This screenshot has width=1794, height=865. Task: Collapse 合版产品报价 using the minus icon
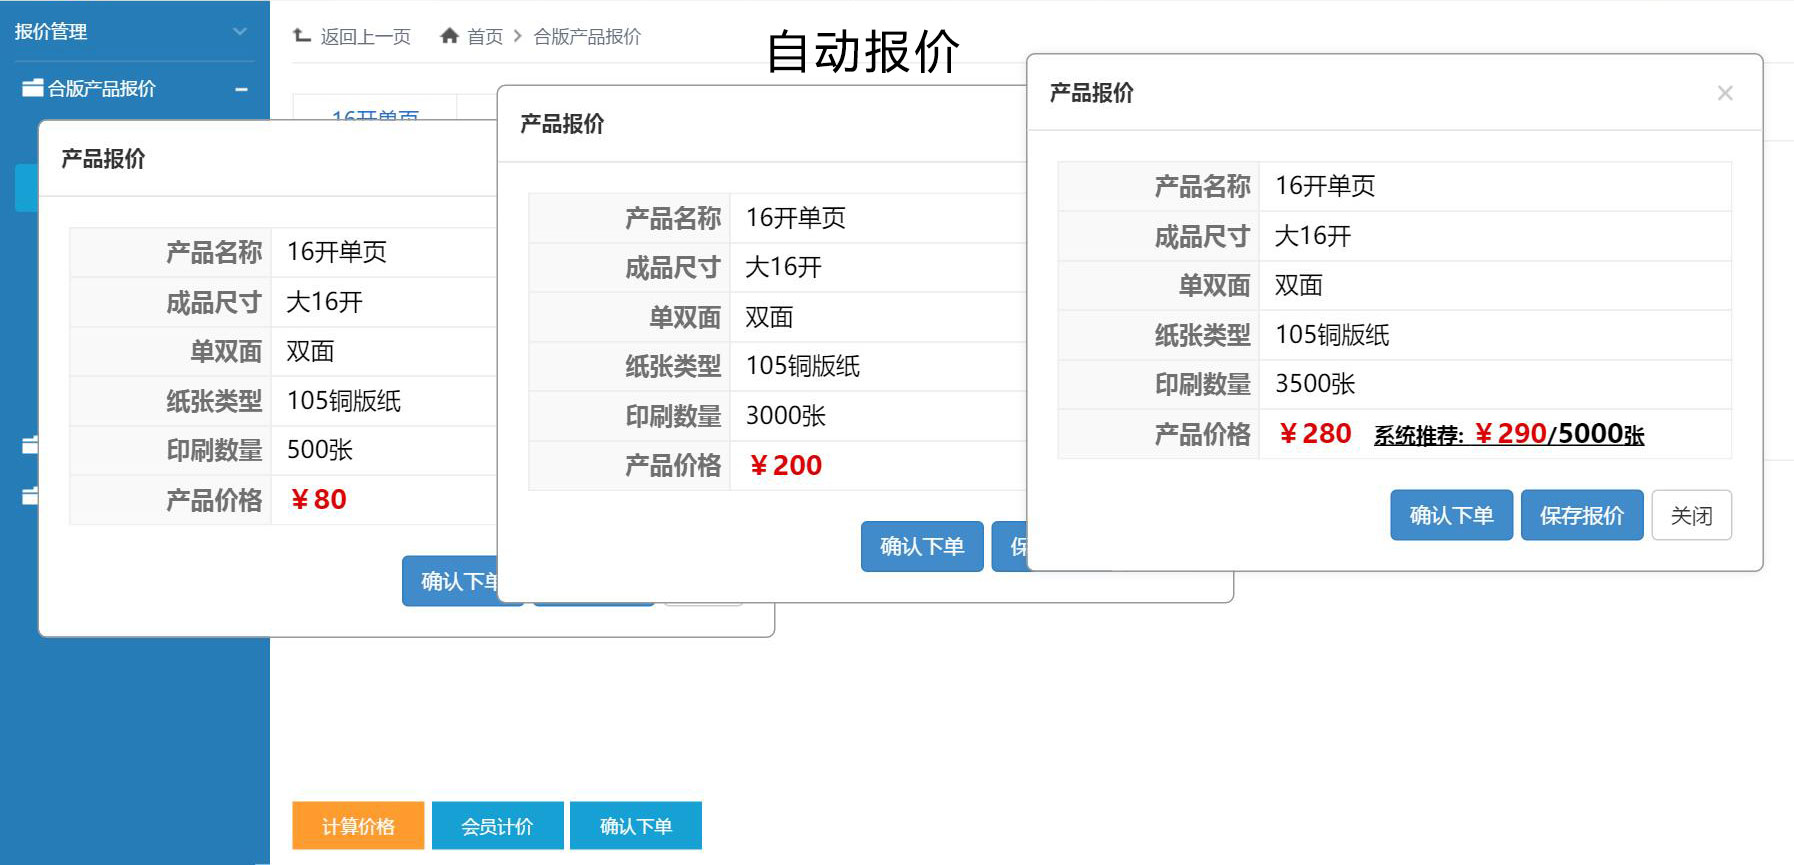click(x=241, y=89)
